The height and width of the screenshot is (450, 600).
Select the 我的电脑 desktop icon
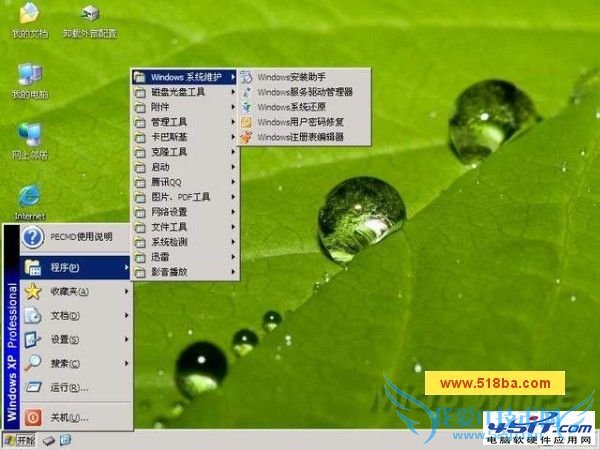29,81
